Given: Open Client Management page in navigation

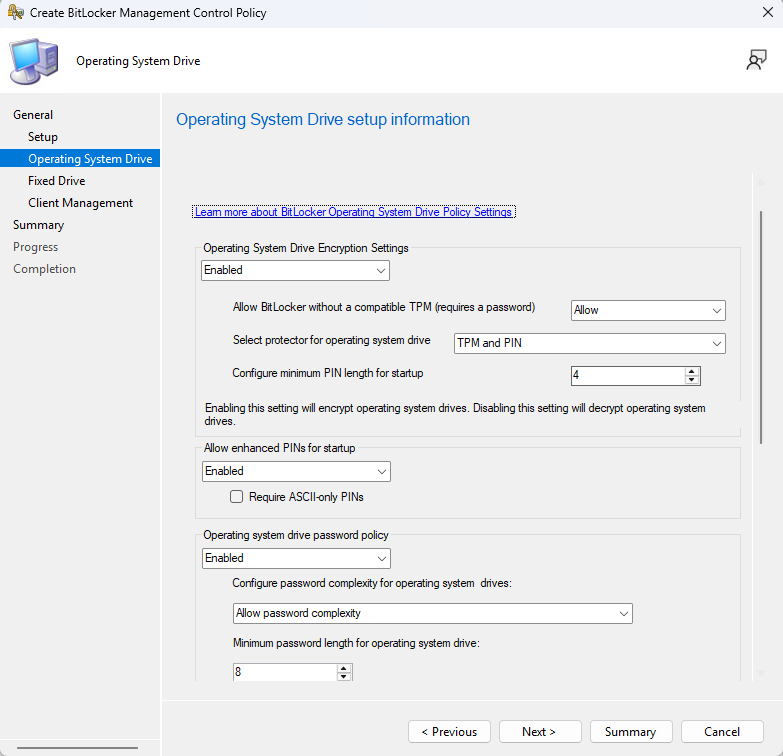Looking at the screenshot, I should pos(80,203).
